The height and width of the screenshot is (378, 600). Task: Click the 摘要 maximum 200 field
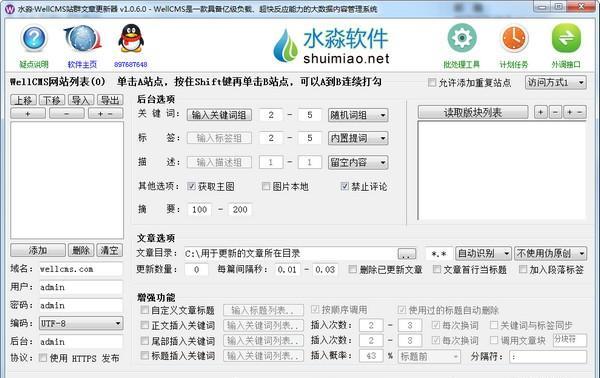[x=240, y=209]
